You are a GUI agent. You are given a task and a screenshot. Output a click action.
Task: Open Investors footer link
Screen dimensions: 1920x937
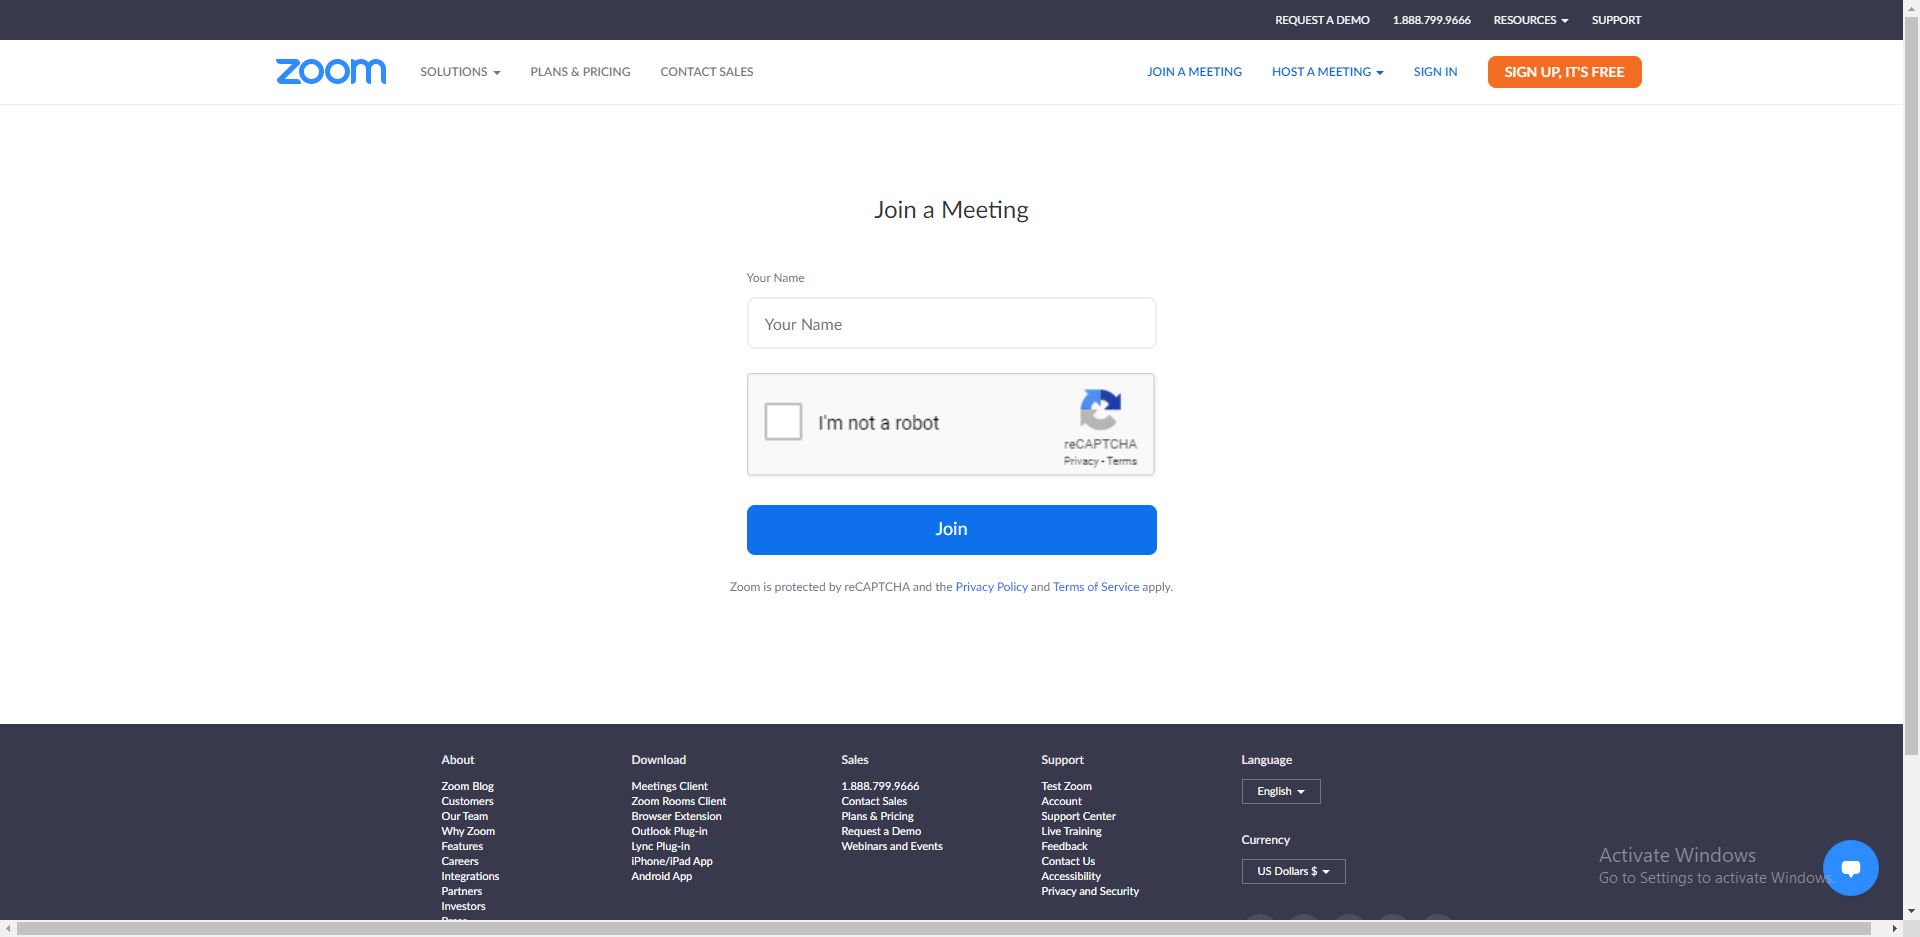pyautogui.click(x=464, y=906)
